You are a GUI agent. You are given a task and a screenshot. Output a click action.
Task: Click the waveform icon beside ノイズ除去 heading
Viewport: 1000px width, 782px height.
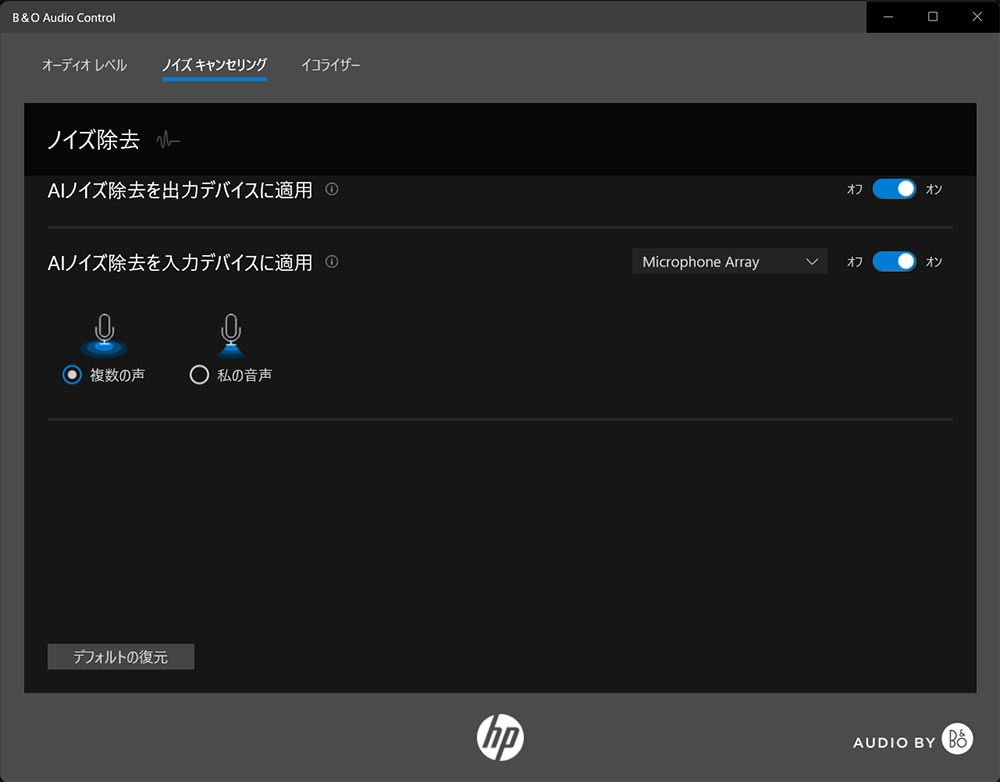click(168, 140)
